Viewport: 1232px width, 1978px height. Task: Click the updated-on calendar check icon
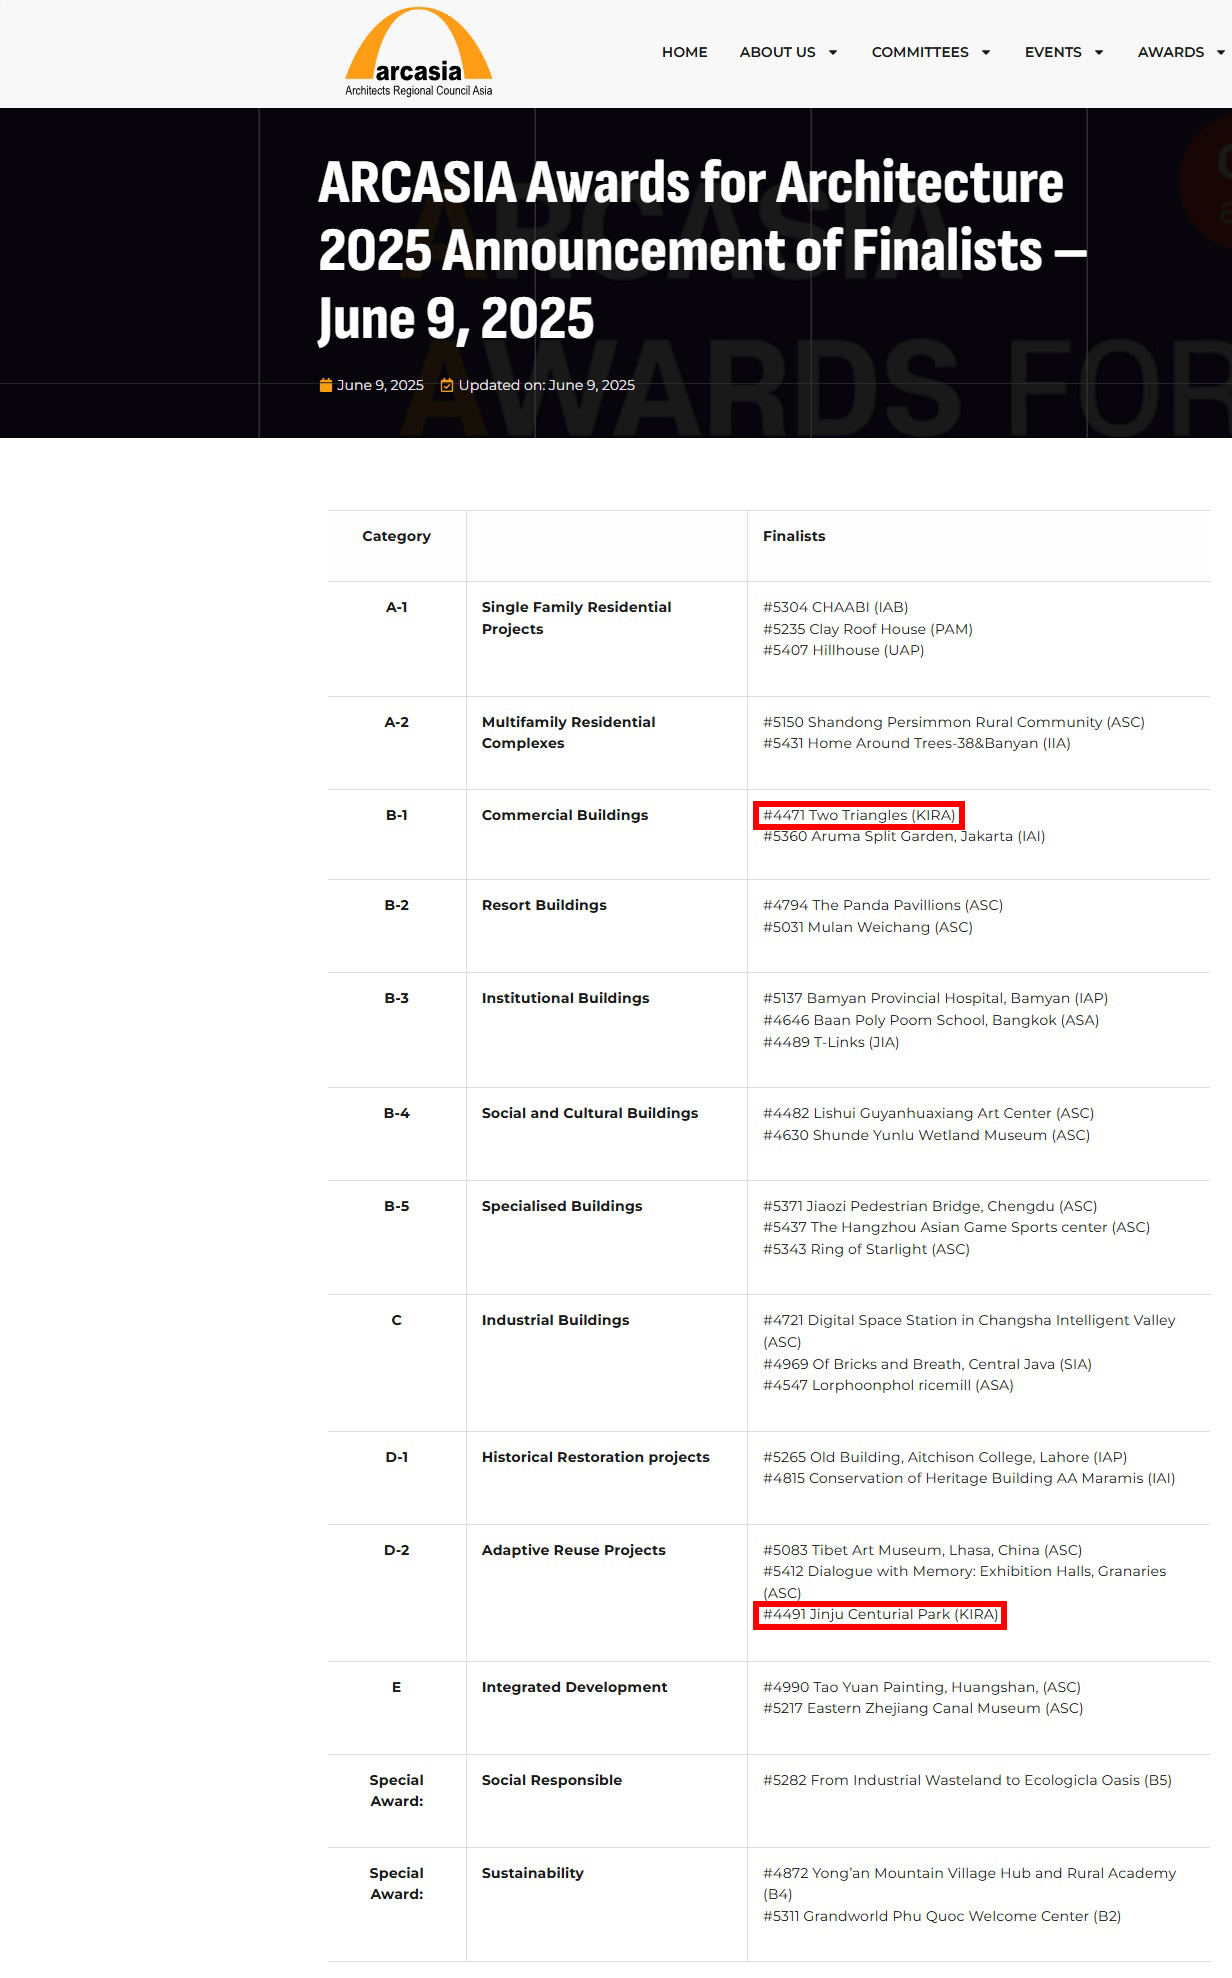pyautogui.click(x=447, y=385)
